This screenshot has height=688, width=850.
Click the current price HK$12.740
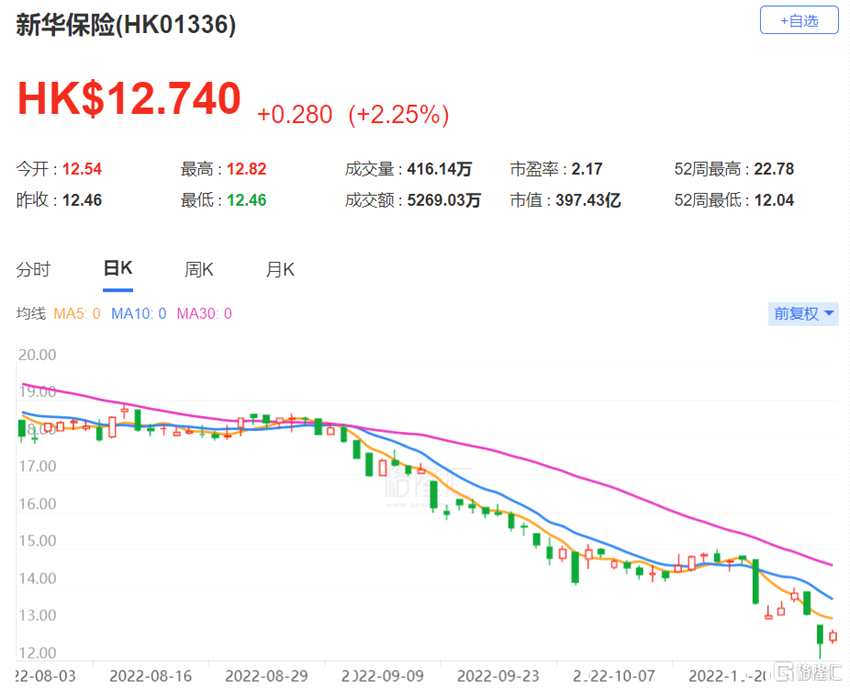(x=129, y=98)
